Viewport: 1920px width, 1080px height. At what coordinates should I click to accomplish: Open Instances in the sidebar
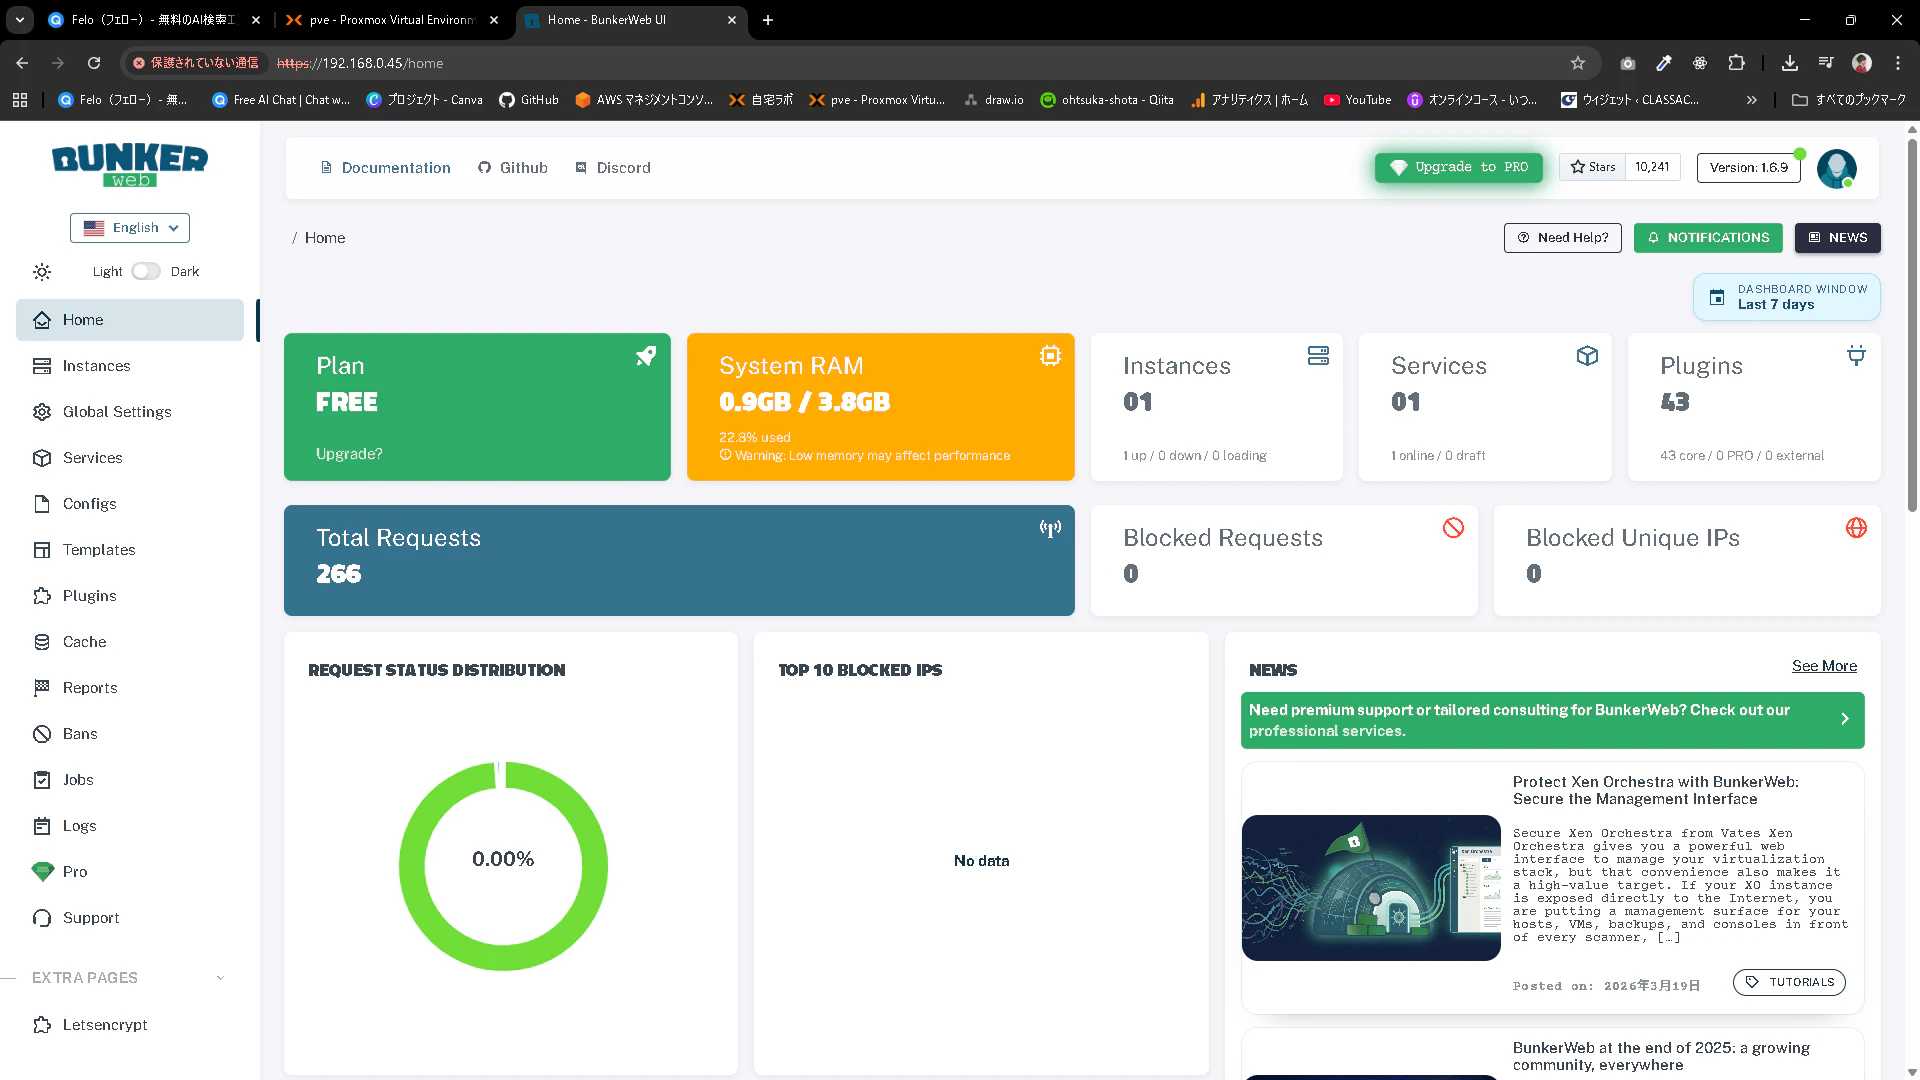(130, 366)
